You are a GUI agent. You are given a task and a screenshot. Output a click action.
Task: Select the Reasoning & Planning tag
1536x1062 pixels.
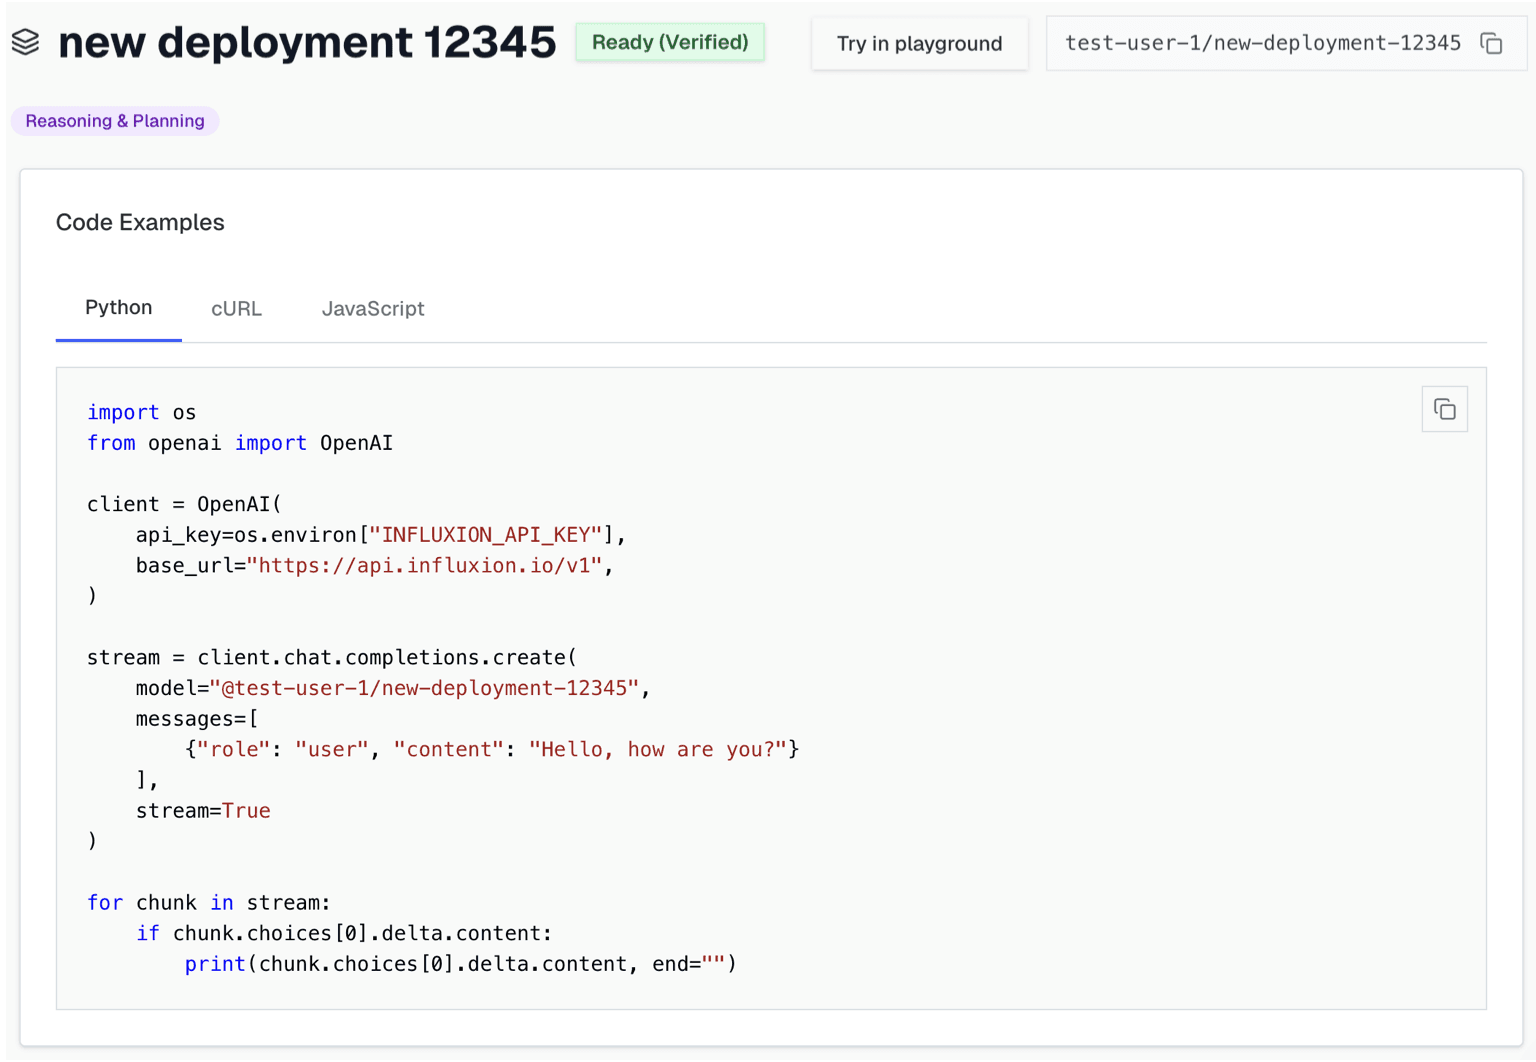(x=115, y=121)
